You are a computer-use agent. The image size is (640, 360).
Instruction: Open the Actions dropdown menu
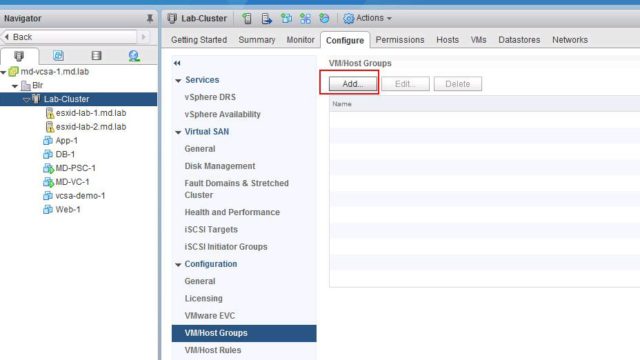pyautogui.click(x=373, y=18)
